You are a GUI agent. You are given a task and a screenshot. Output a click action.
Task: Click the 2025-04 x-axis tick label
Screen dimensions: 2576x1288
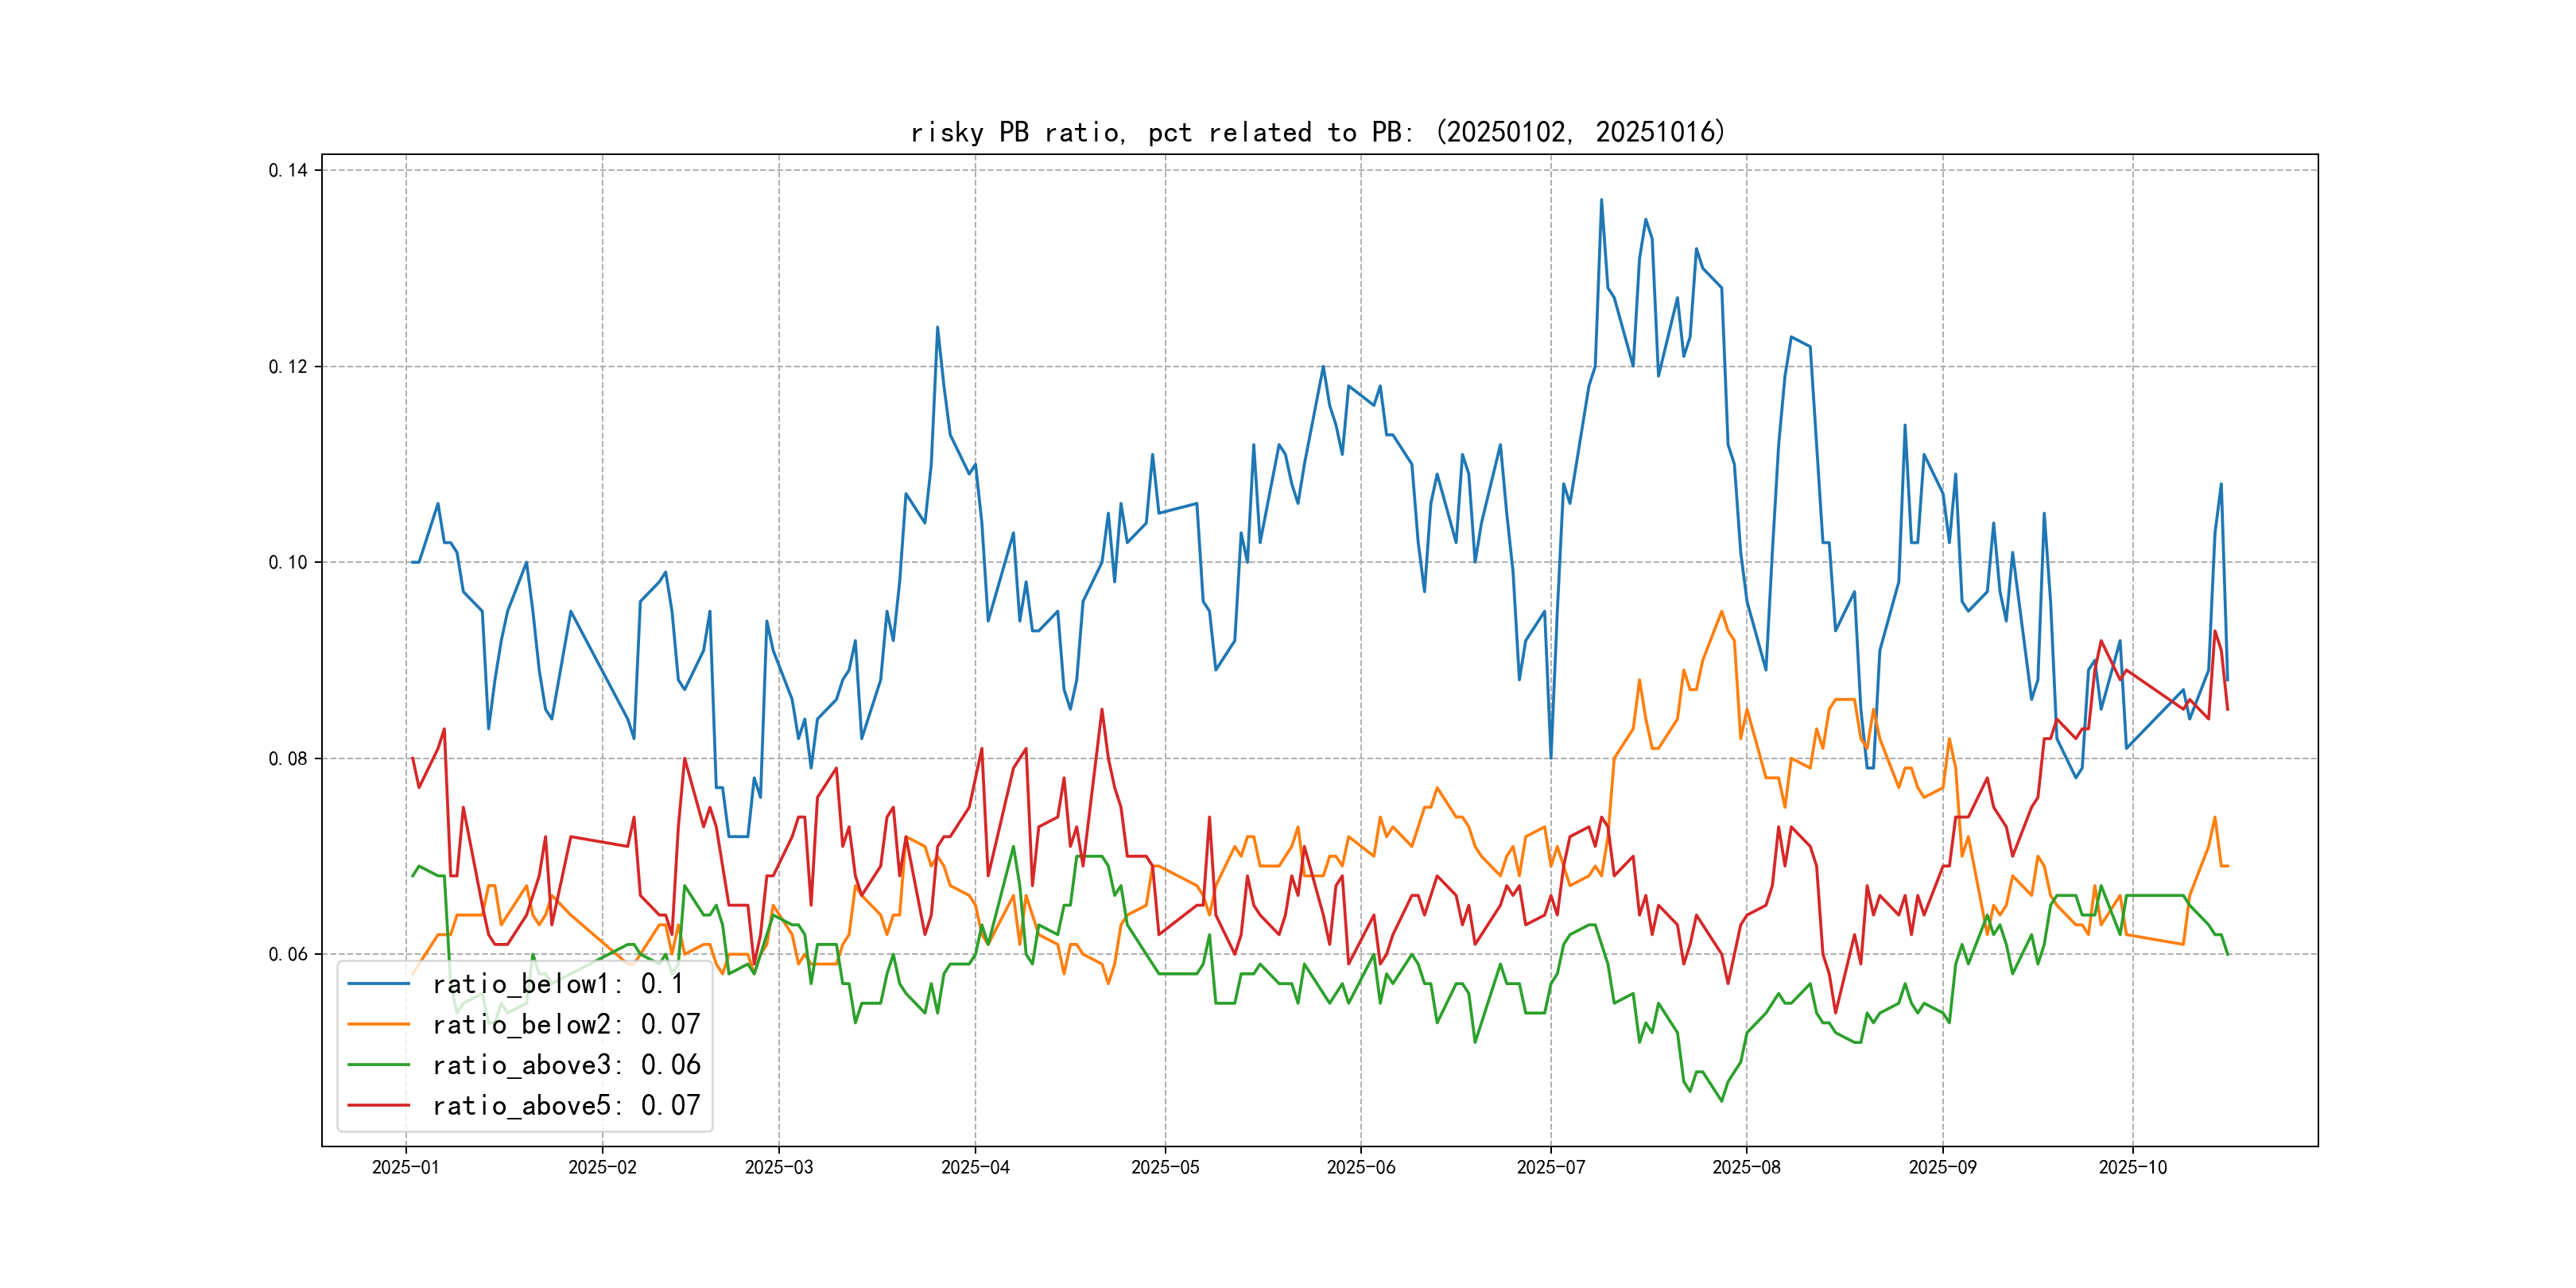coord(975,1167)
